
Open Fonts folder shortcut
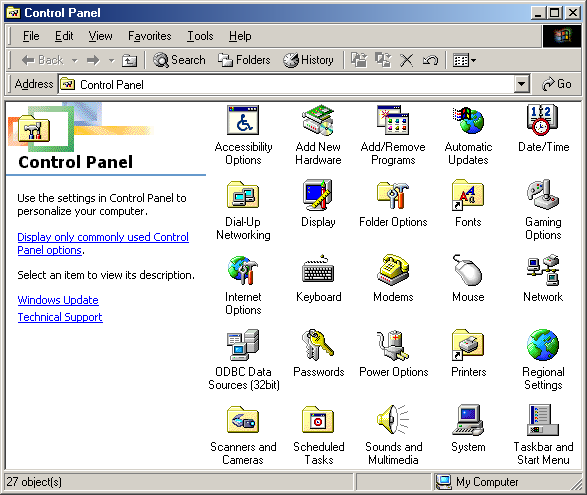click(x=468, y=195)
